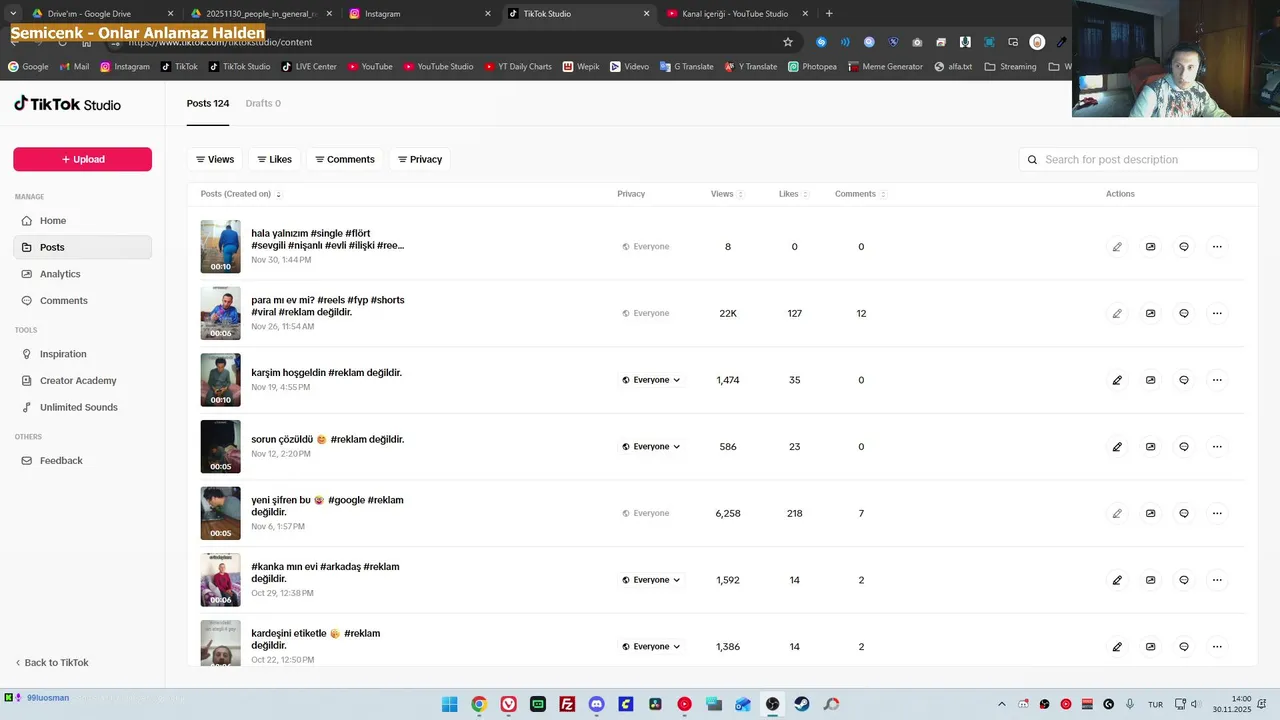Bookmark this page with the star icon
This screenshot has width=1280, height=720.
tap(788, 42)
